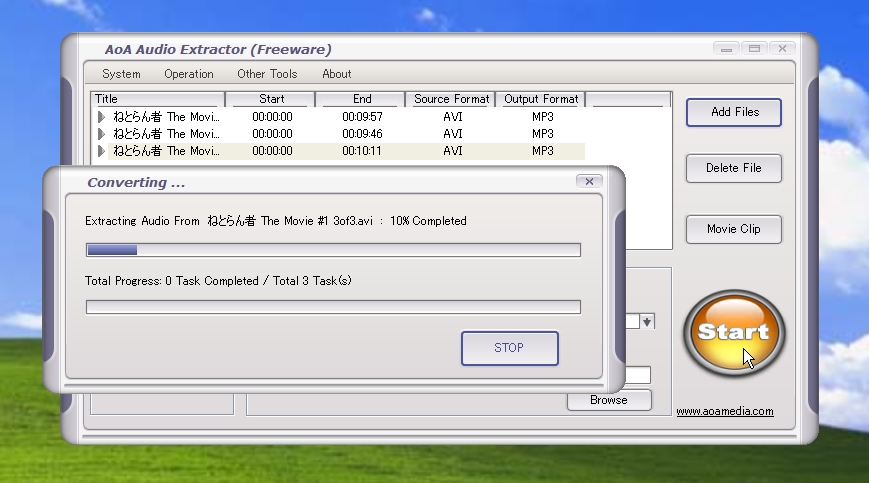Open the Operation menu
The height and width of the screenshot is (483, 869).
pos(188,74)
